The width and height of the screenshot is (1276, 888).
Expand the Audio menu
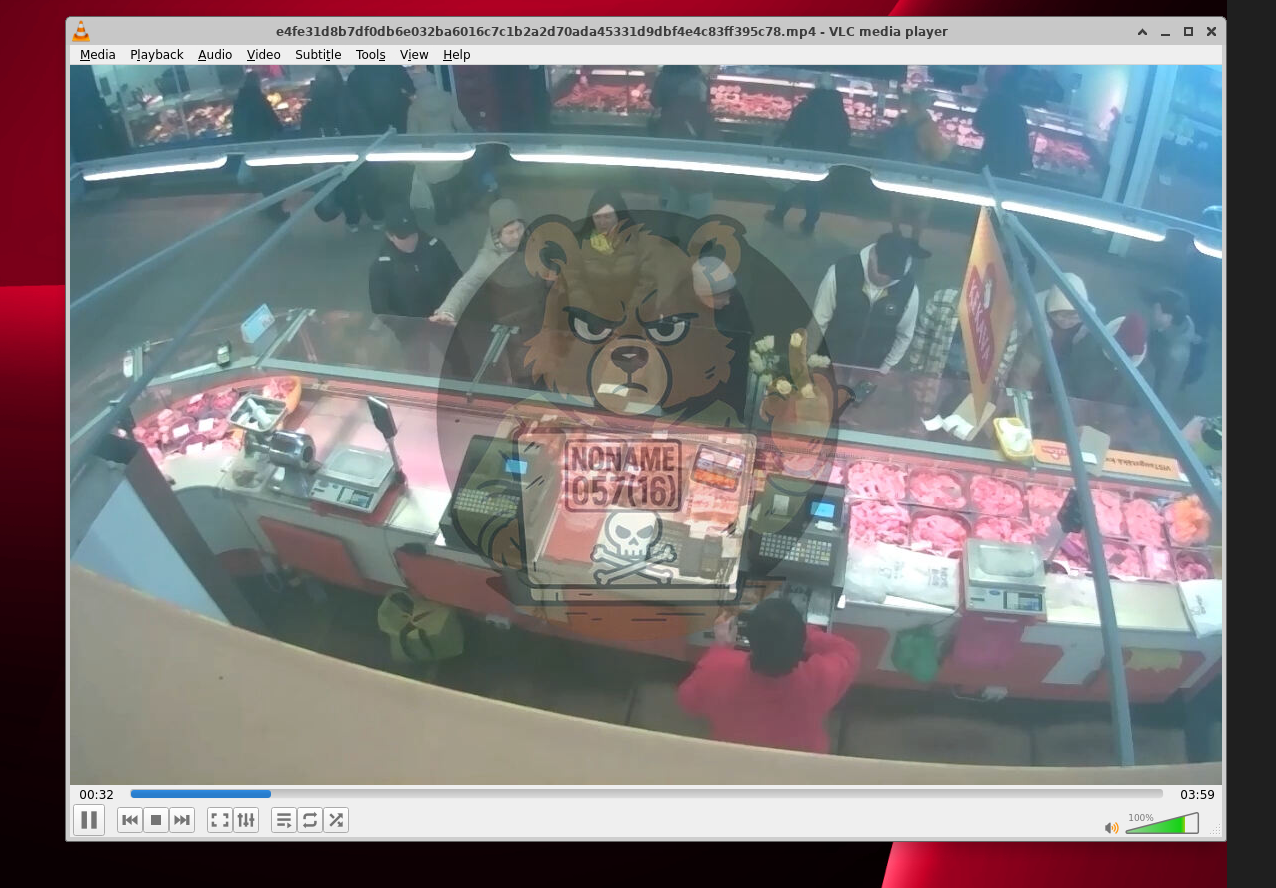point(215,55)
